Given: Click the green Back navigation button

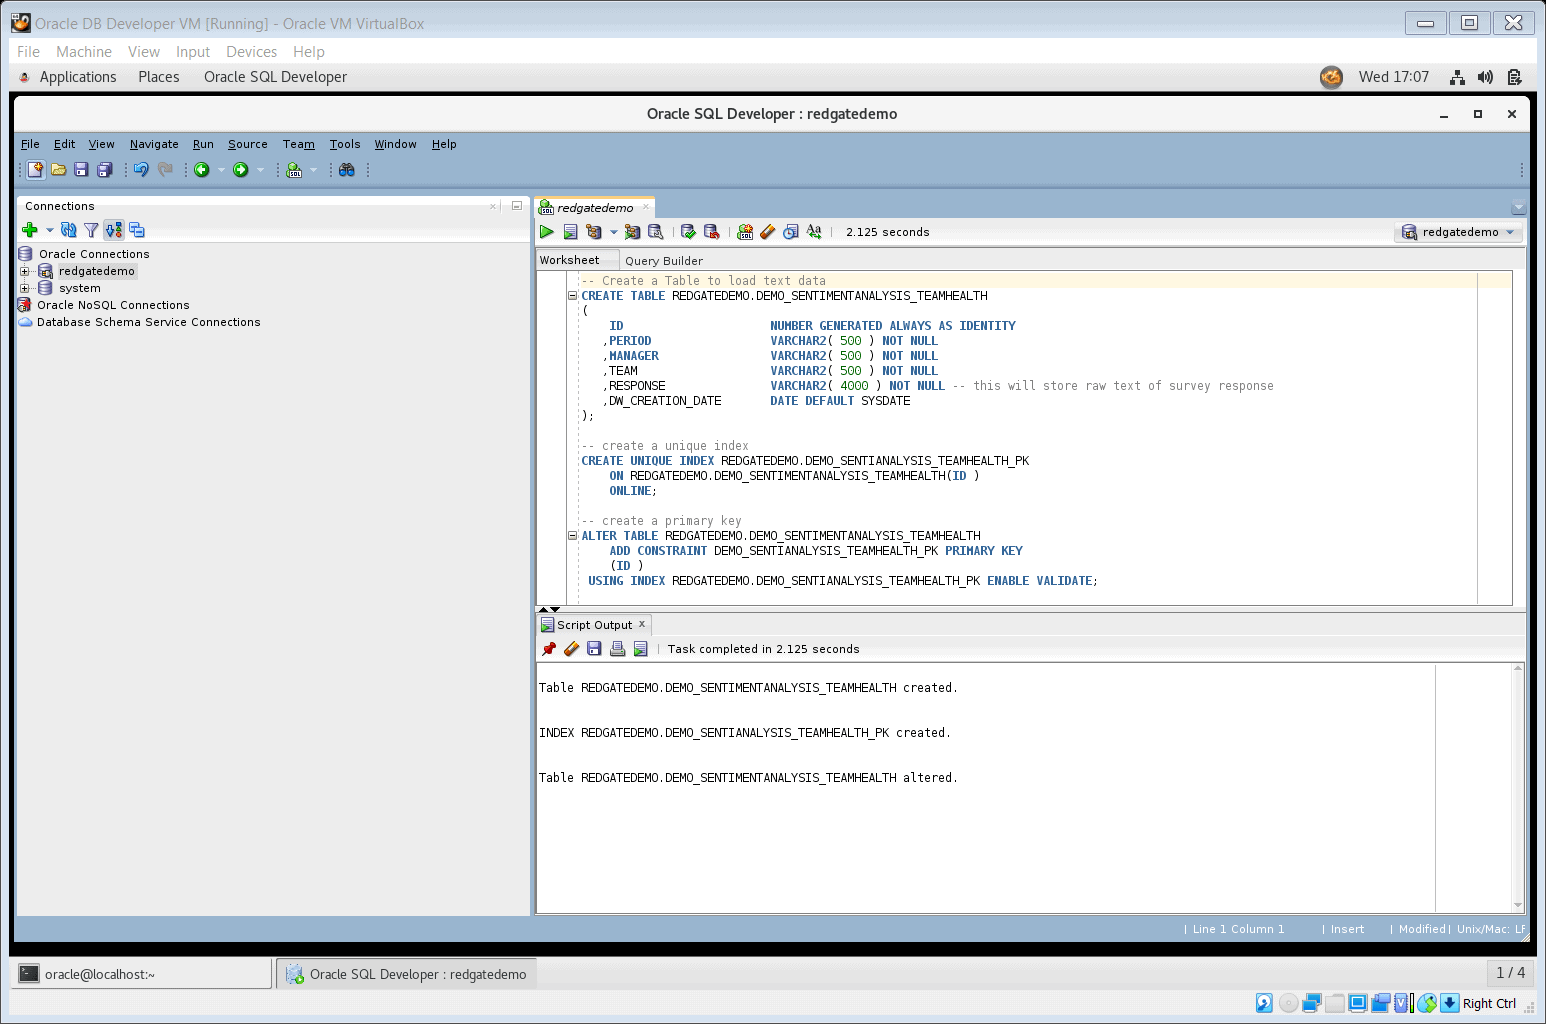Looking at the screenshot, I should 202,170.
